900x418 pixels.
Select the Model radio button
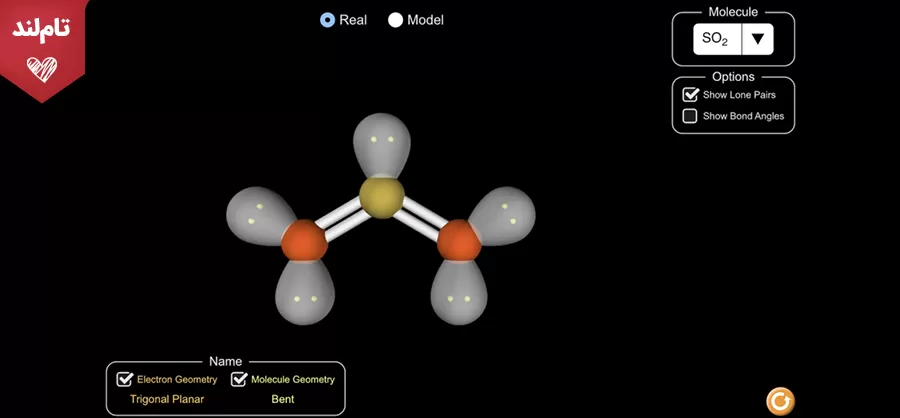(395, 20)
